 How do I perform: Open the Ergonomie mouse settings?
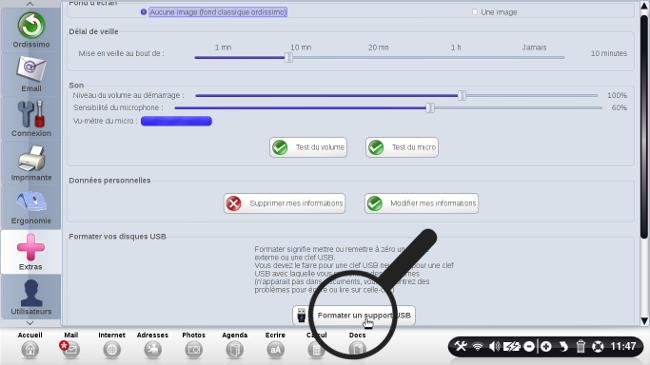click(31, 207)
